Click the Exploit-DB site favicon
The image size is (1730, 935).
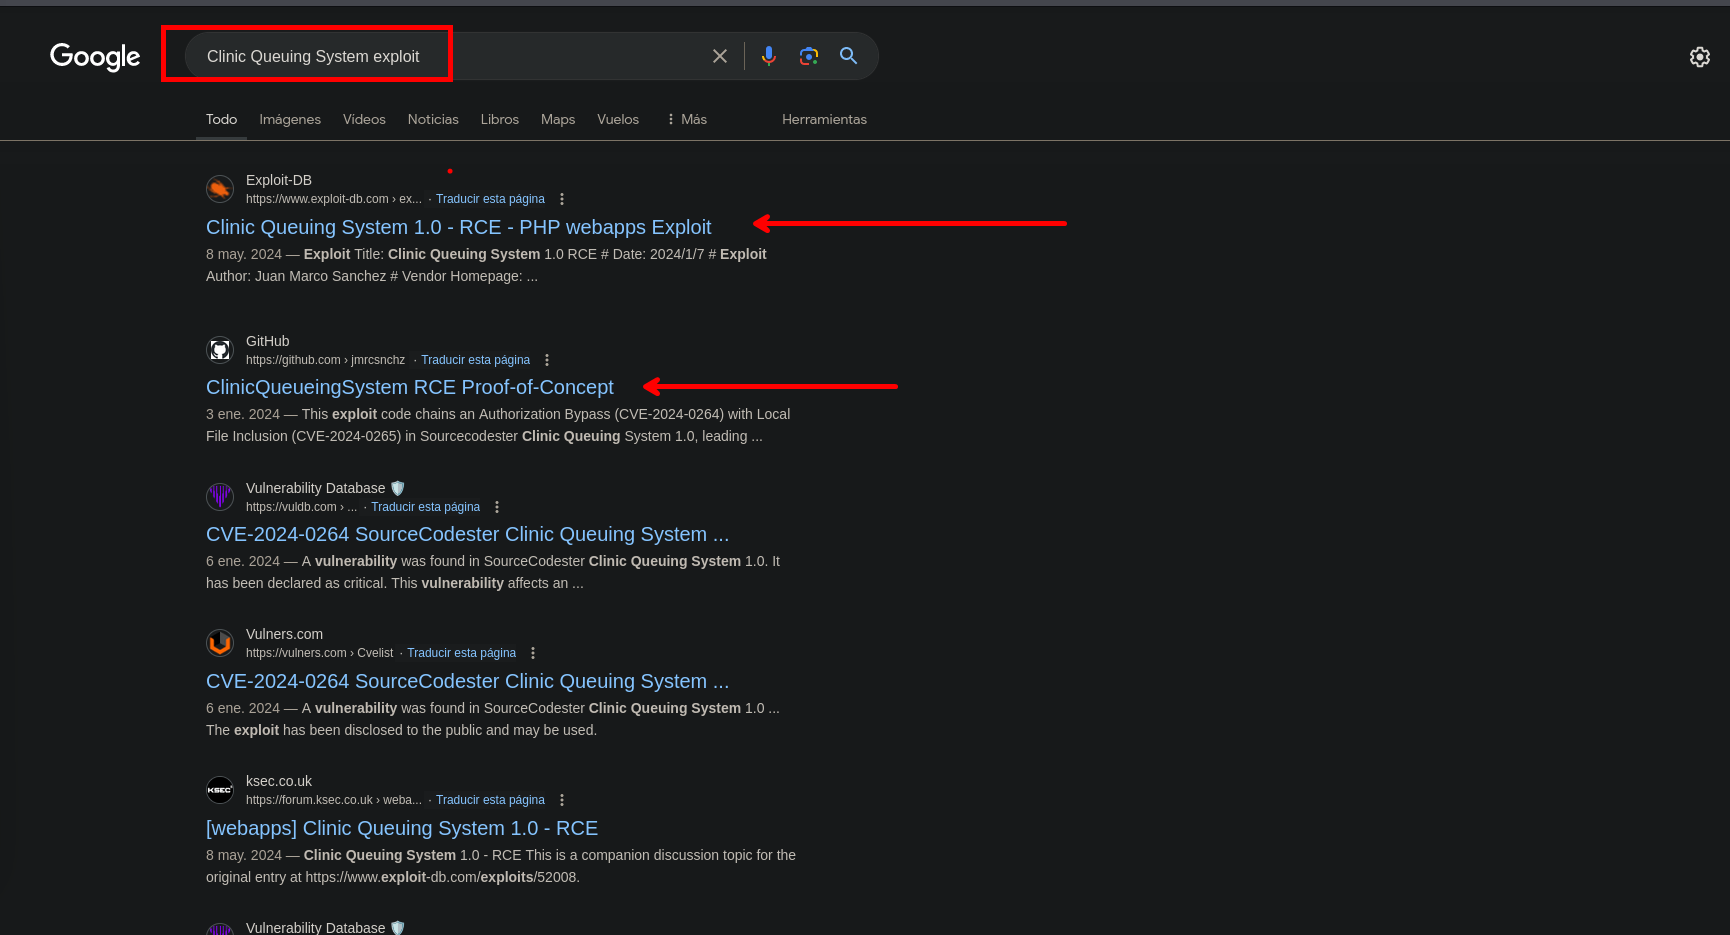click(220, 189)
